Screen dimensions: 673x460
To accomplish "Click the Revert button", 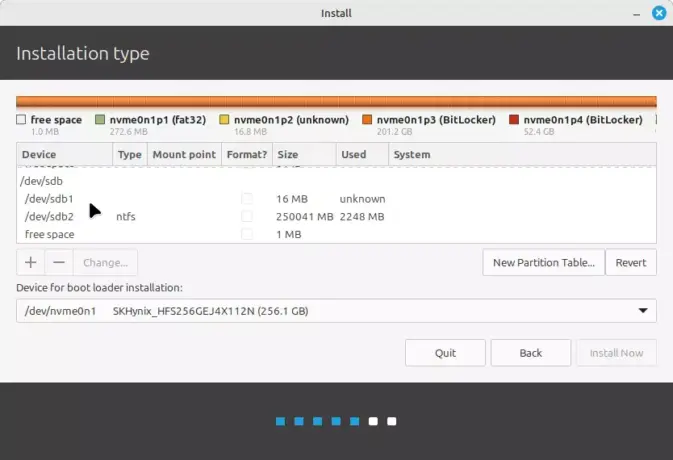I will coord(631,263).
